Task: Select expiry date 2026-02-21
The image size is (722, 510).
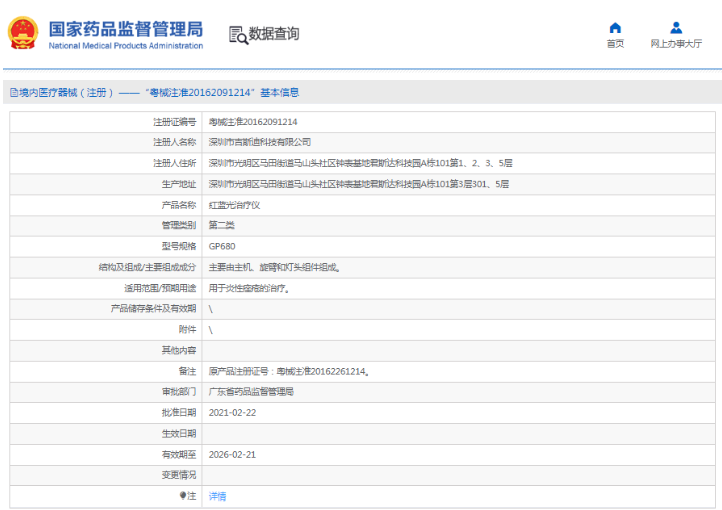Action: click(232, 454)
